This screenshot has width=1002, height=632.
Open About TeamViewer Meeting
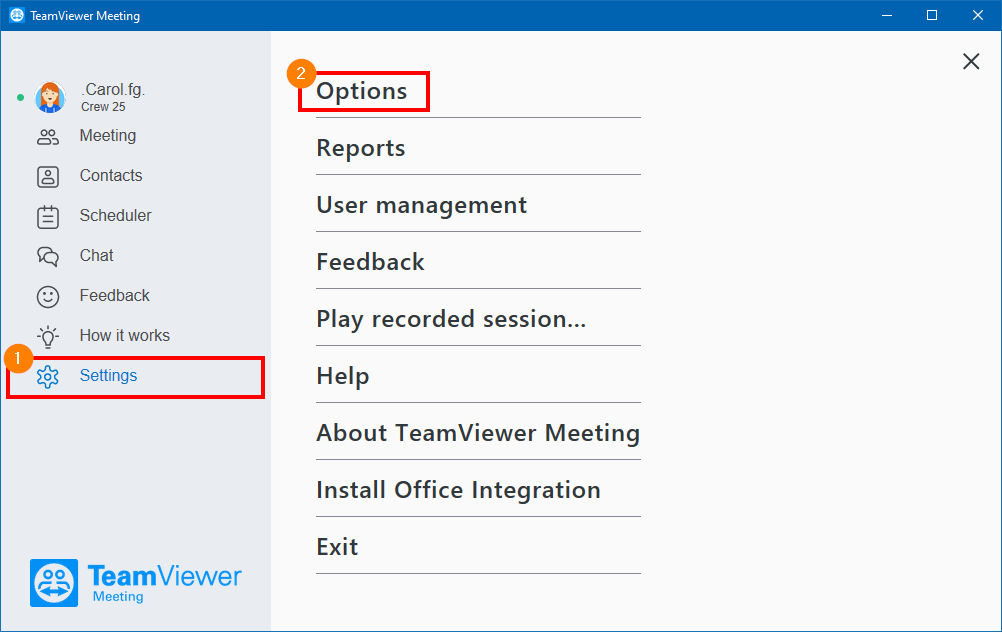pos(478,433)
